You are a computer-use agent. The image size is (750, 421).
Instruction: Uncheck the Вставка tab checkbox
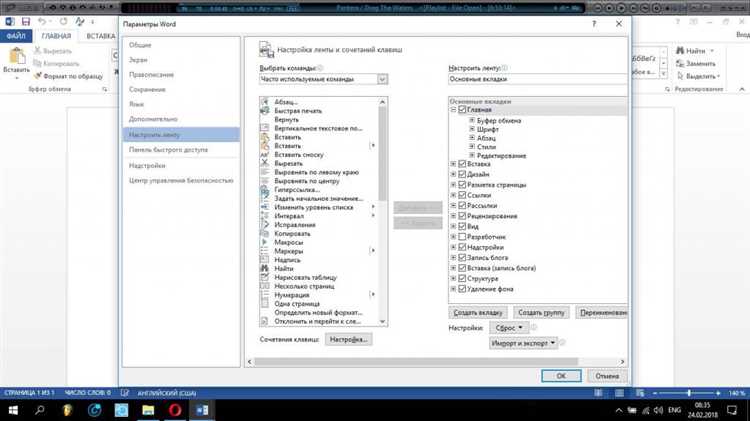click(462, 164)
